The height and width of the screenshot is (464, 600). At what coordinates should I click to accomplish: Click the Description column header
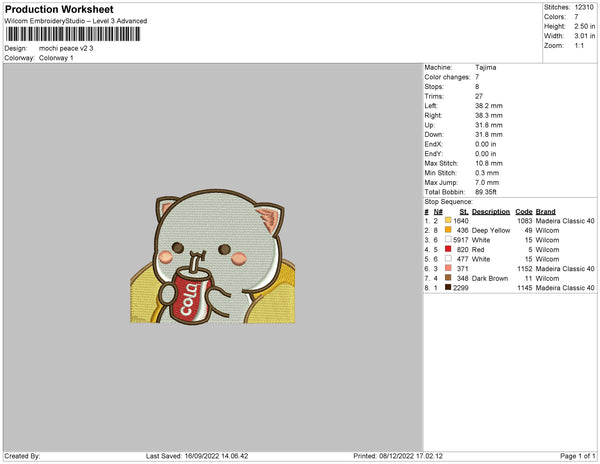tap(491, 212)
